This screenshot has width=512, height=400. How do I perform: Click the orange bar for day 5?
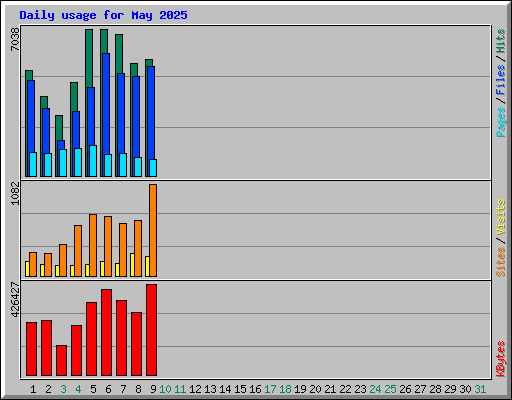(93, 245)
